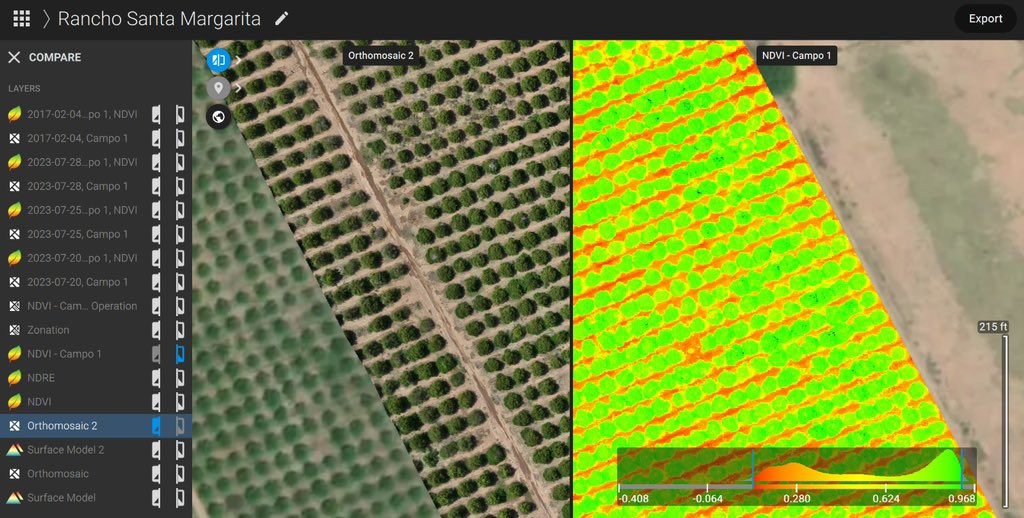Select the Surface Model layer name

(x=61, y=498)
